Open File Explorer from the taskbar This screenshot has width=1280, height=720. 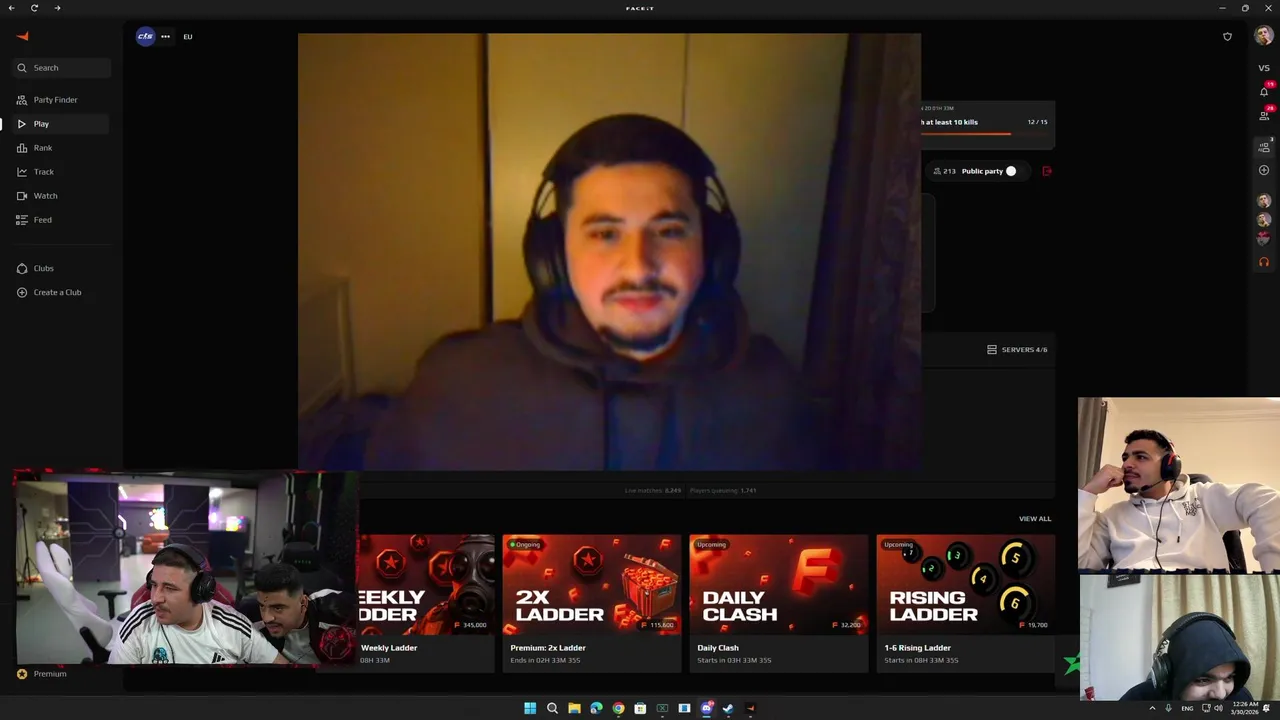[x=574, y=708]
